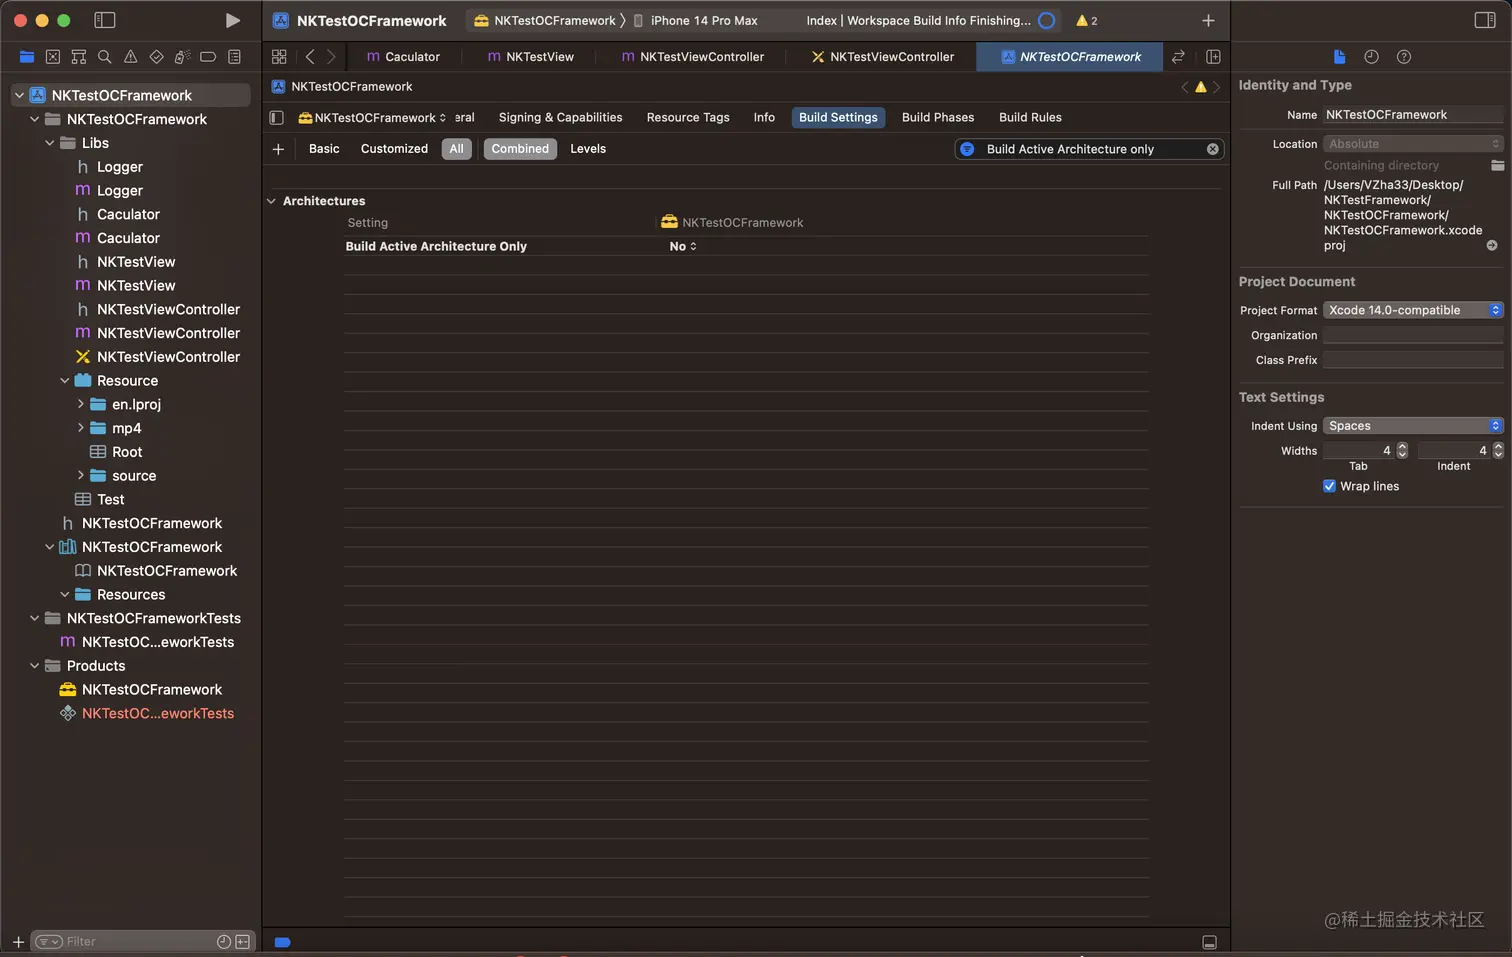Click the warnings count indicator
This screenshot has height=957, width=1512.
pos(1087,20)
